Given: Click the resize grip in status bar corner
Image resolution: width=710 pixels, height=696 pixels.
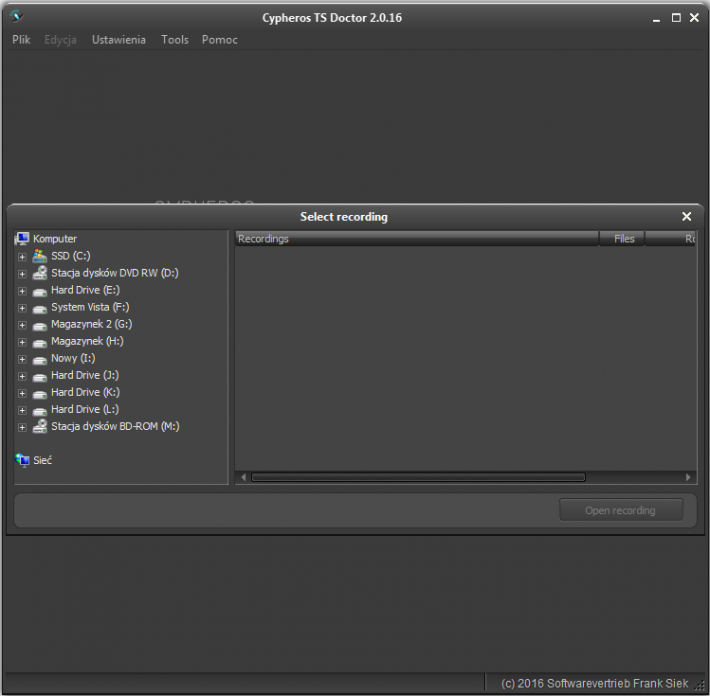Looking at the screenshot, I should (x=700, y=685).
